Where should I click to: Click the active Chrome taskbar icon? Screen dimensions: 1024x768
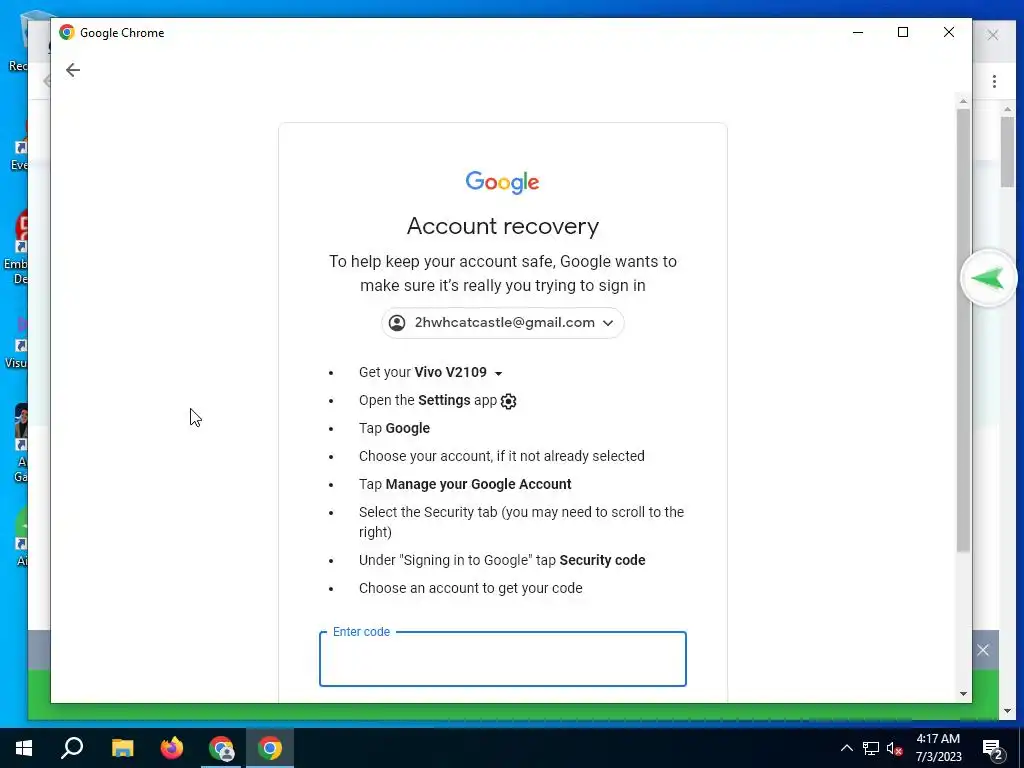[x=270, y=748]
